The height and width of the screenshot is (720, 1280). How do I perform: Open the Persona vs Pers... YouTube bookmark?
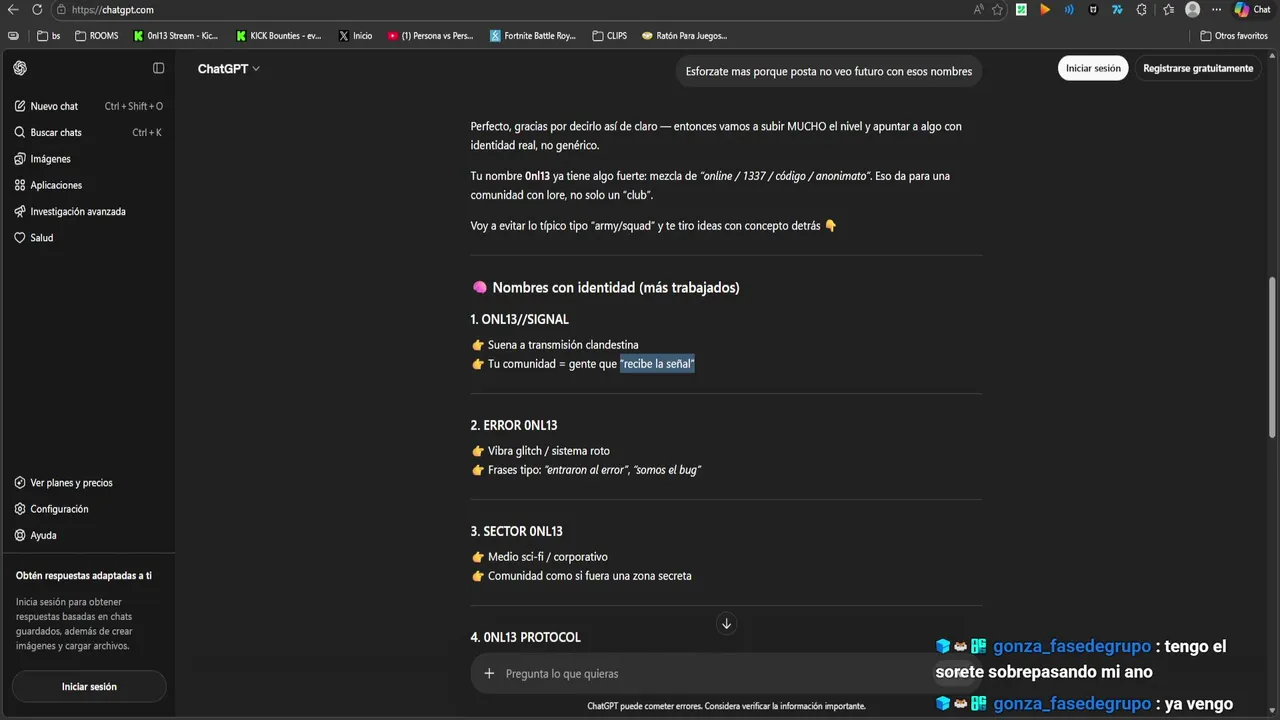click(x=431, y=35)
